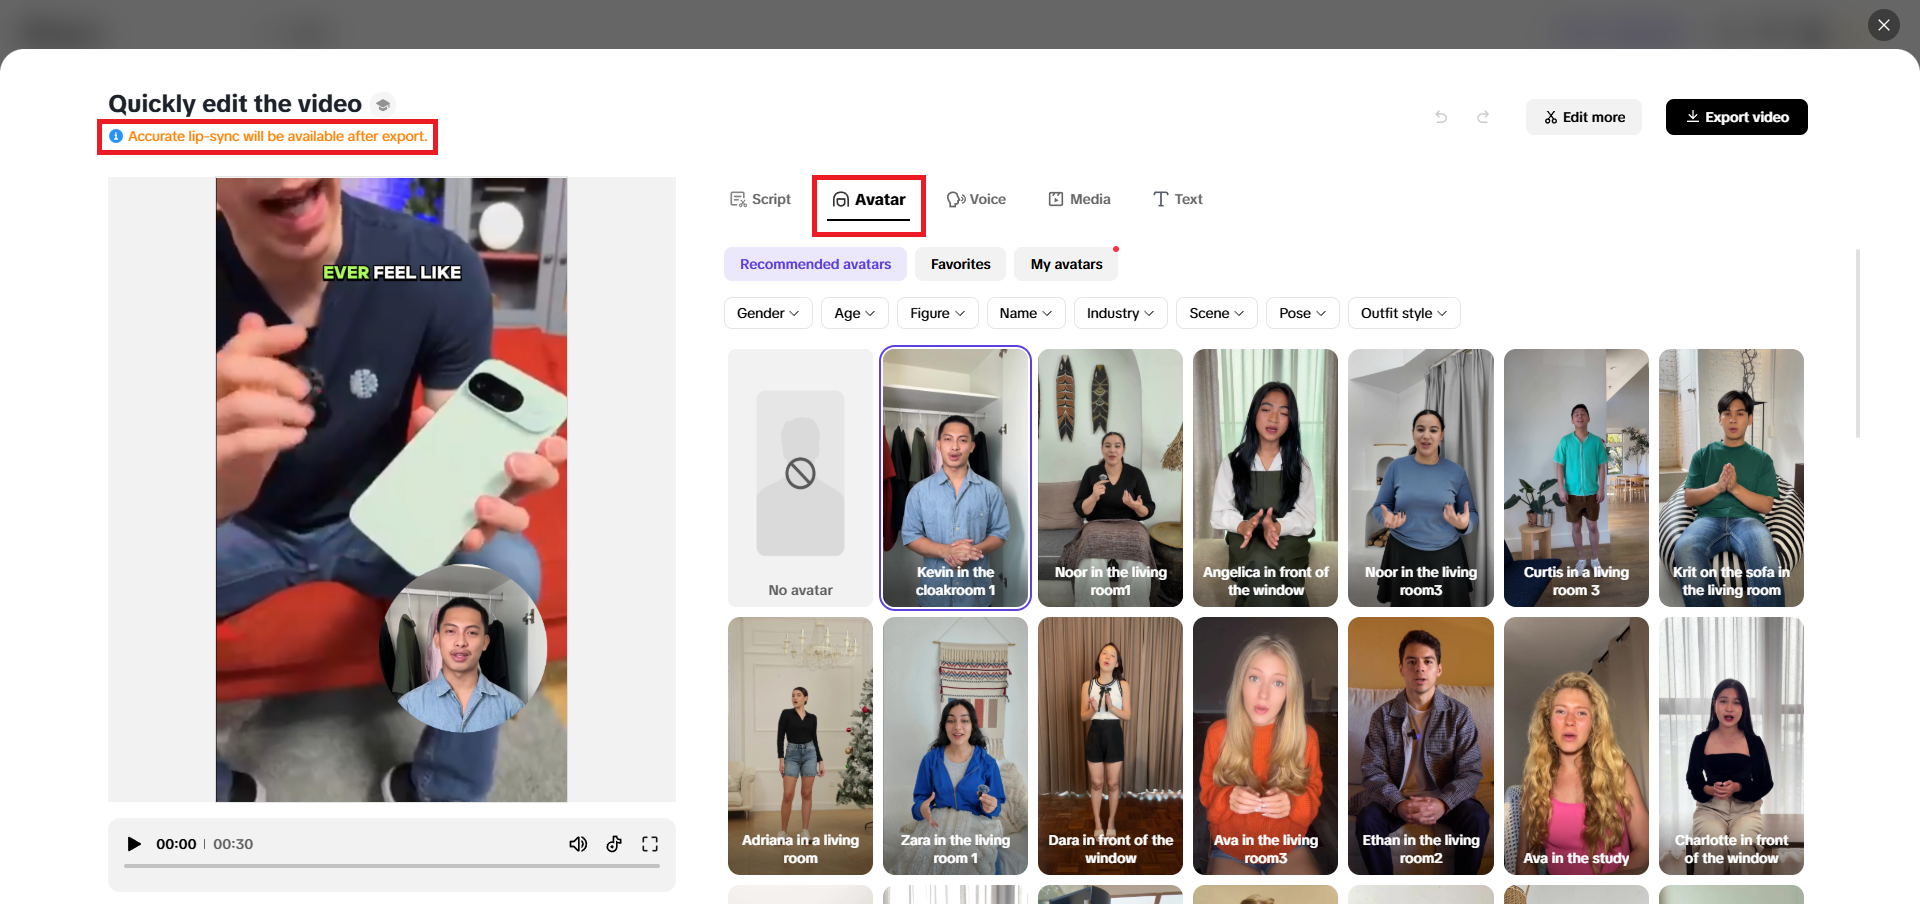Mute the video volume
This screenshot has width=1920, height=916.
pos(578,844)
